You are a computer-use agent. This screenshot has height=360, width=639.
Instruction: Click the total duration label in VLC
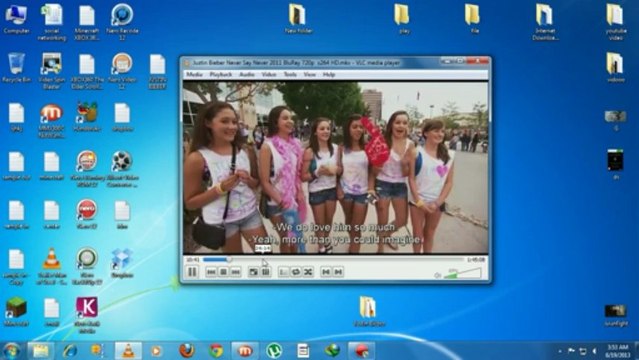click(476, 260)
